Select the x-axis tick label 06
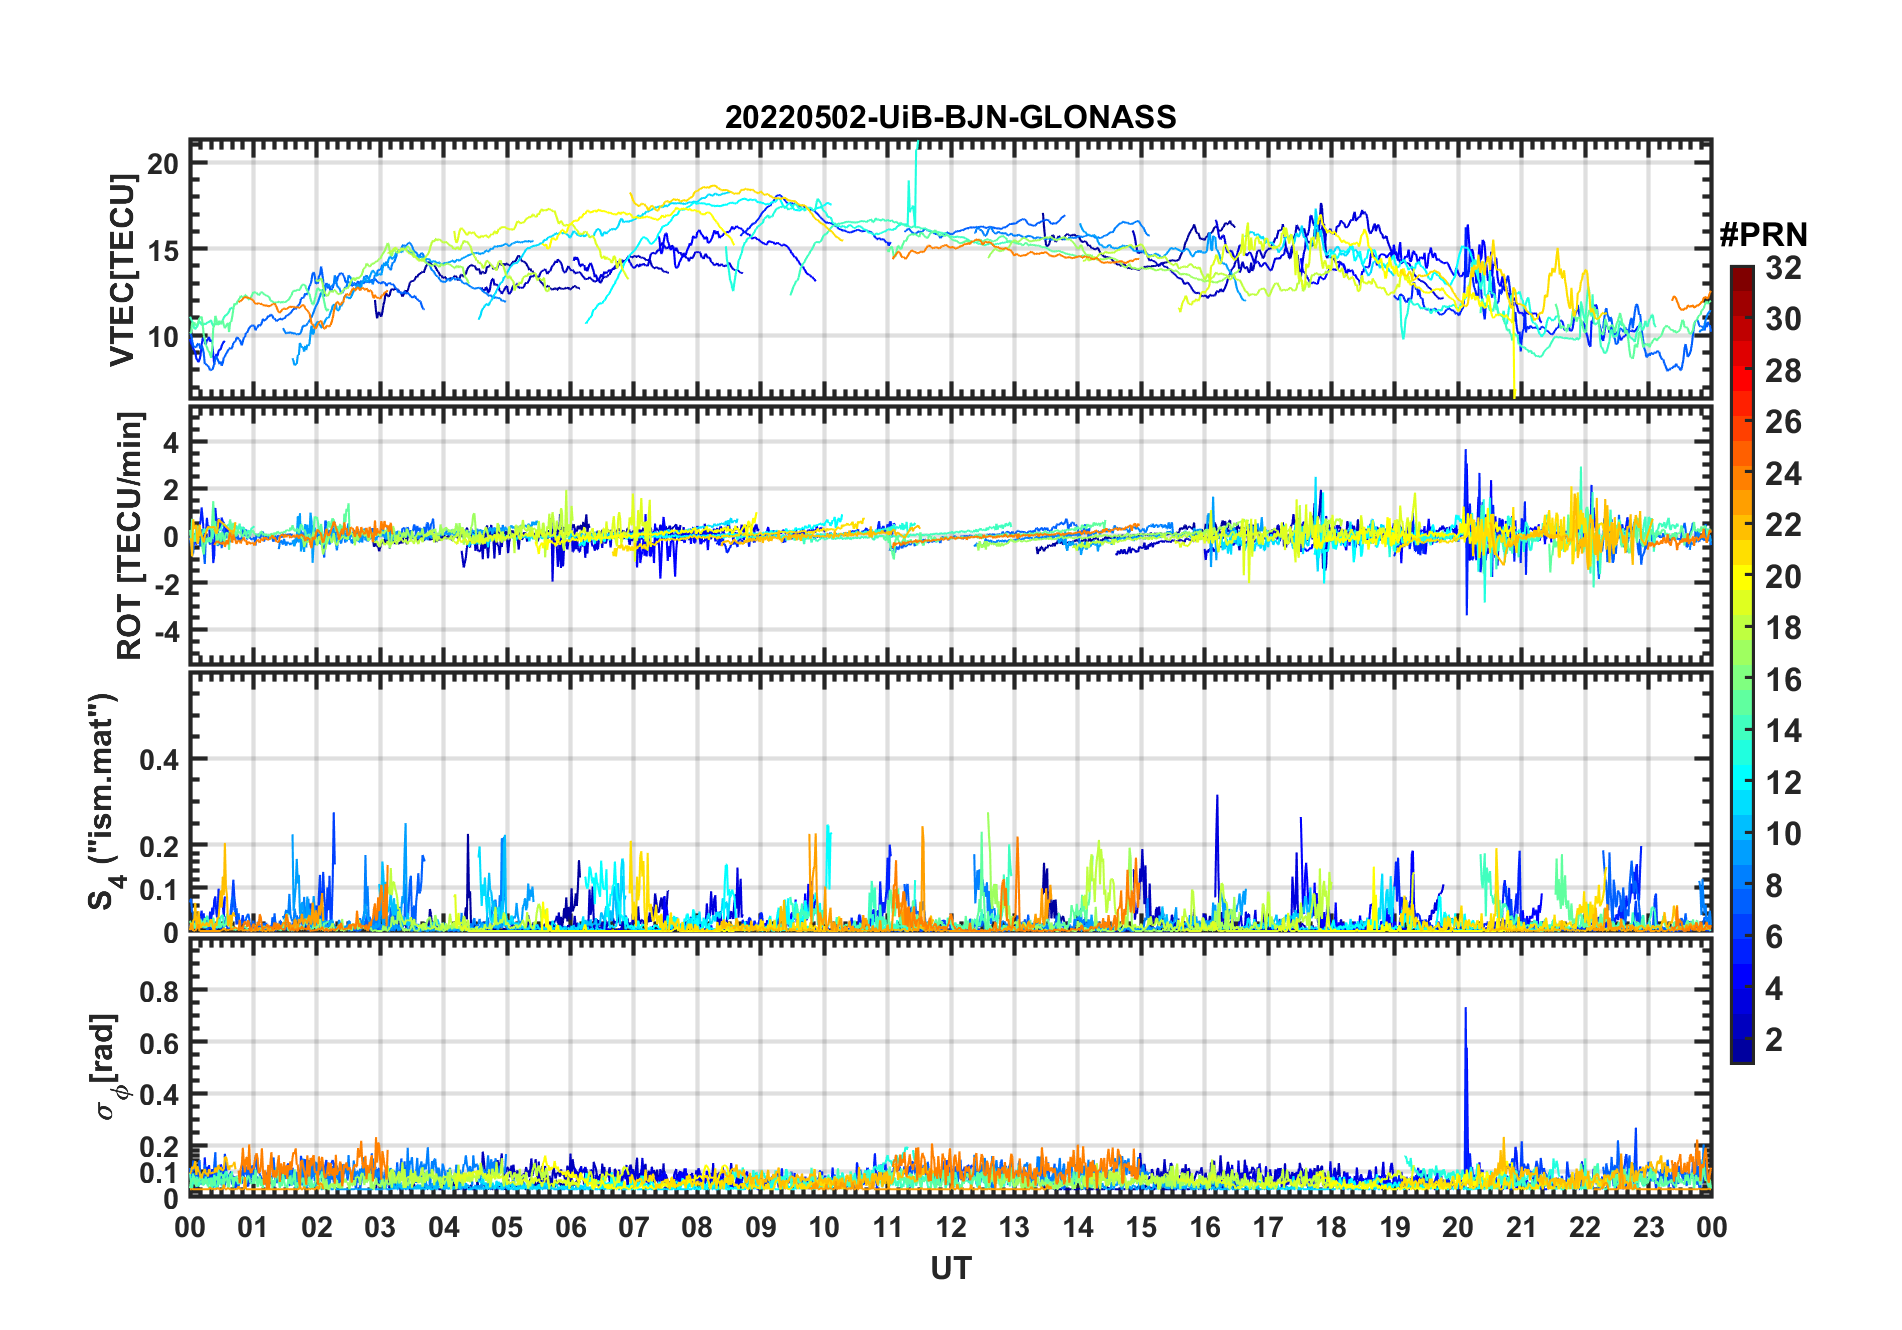1902x1330 pixels. click(570, 1227)
